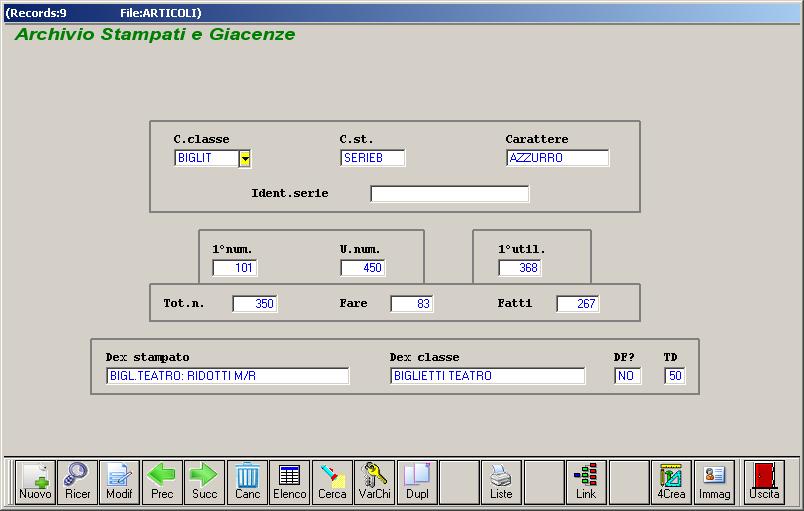
Task: Click the 1°util. field with 368
Action: (x=520, y=268)
